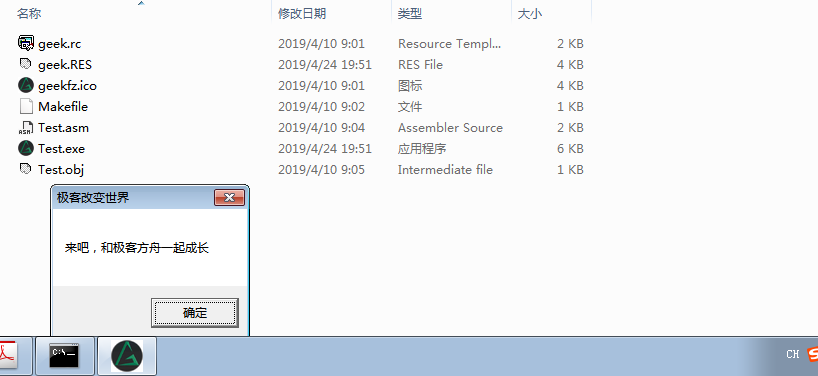Sort files by the 类型 column header

(x=410, y=14)
